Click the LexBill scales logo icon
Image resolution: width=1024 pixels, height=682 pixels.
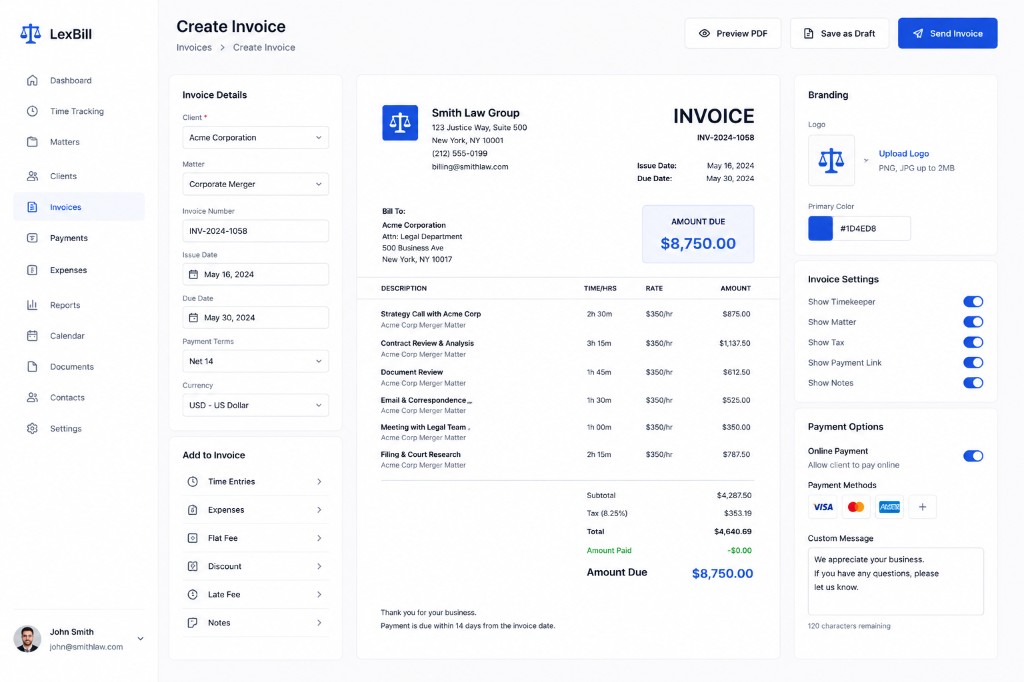click(x=30, y=33)
